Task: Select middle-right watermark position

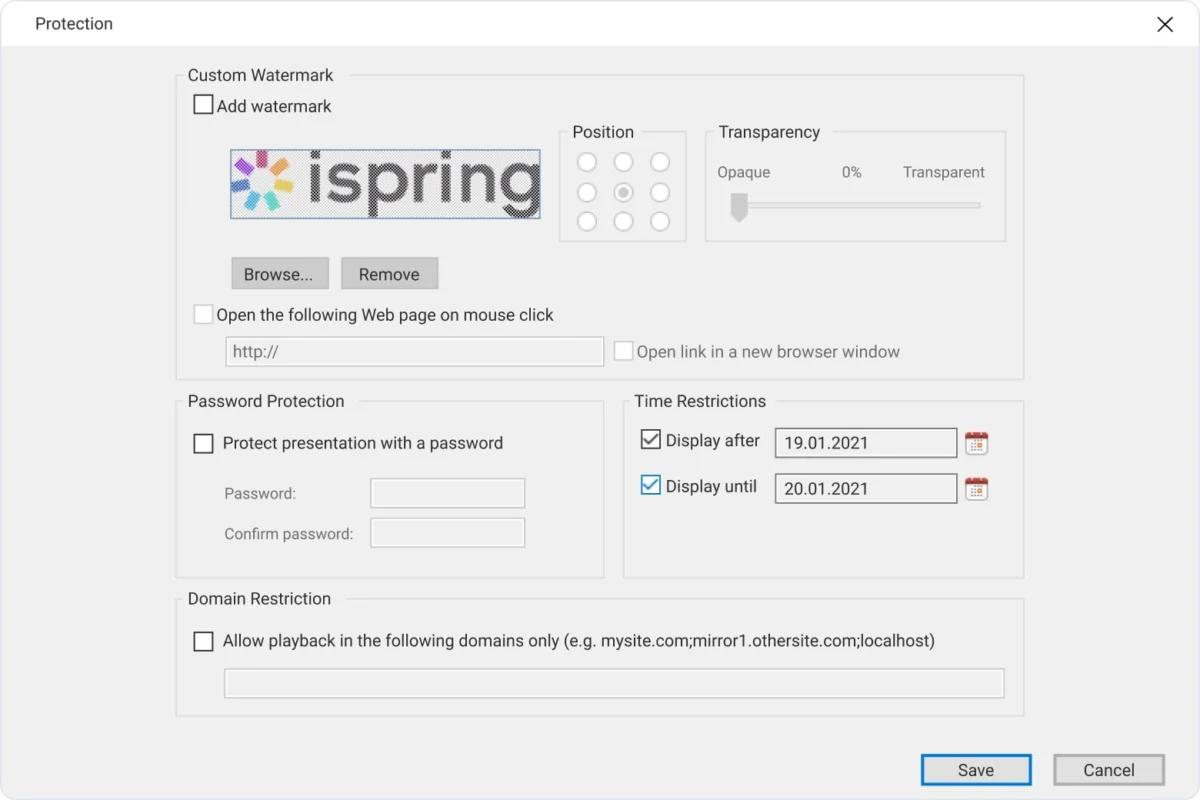Action: [660, 192]
